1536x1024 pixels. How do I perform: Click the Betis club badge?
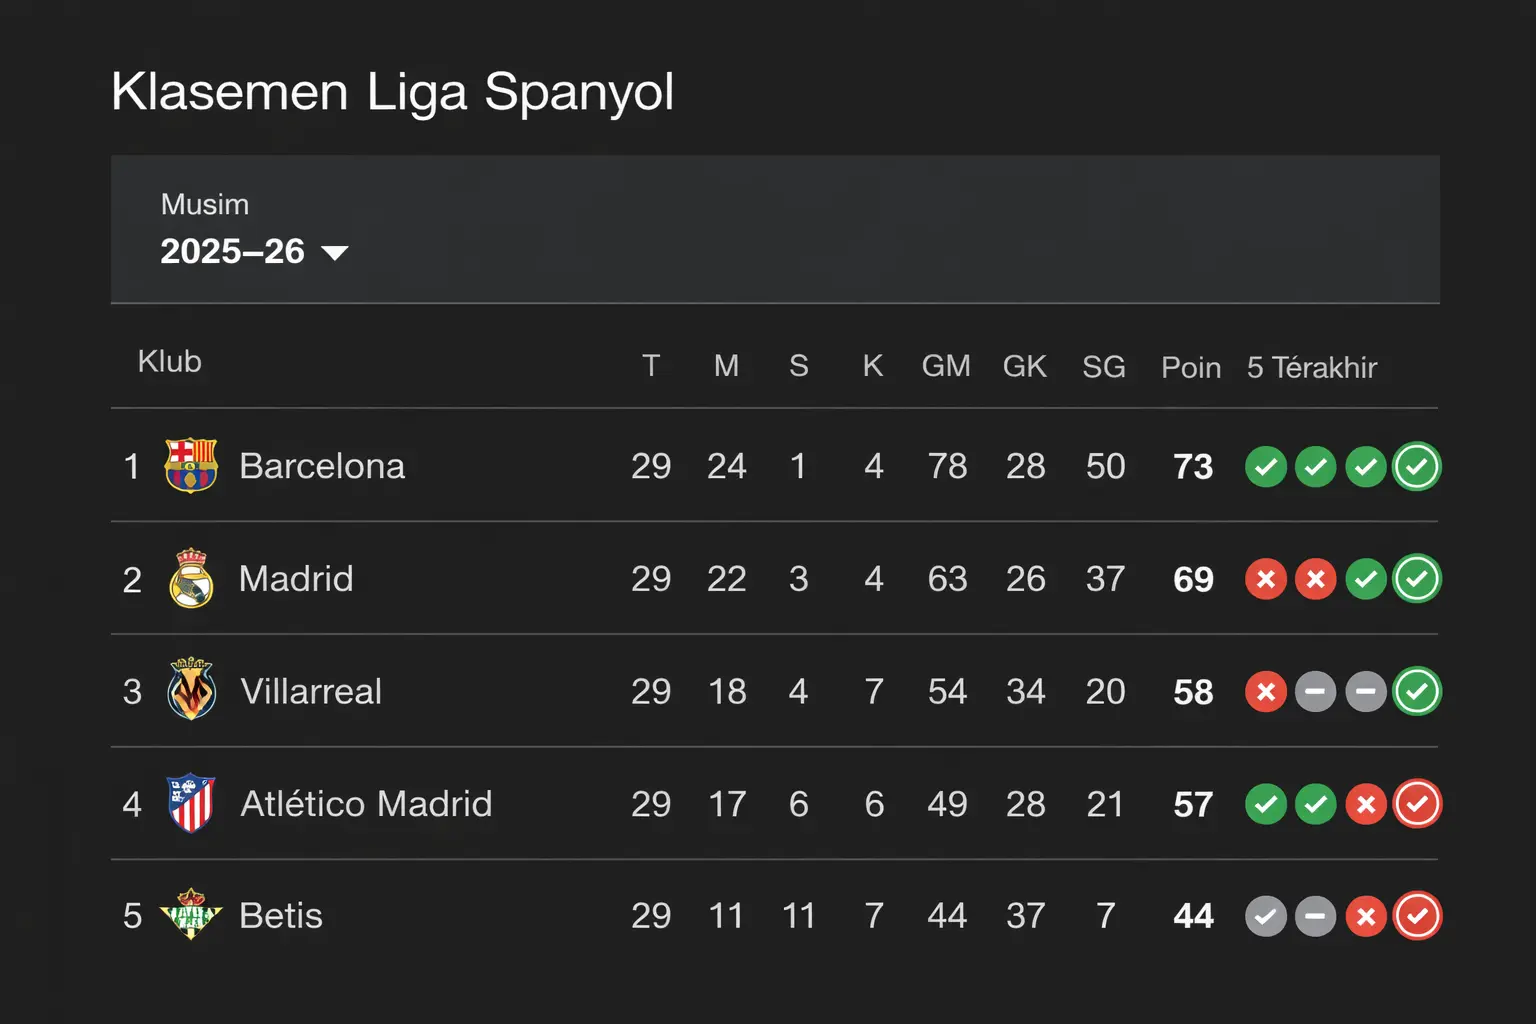click(x=191, y=916)
